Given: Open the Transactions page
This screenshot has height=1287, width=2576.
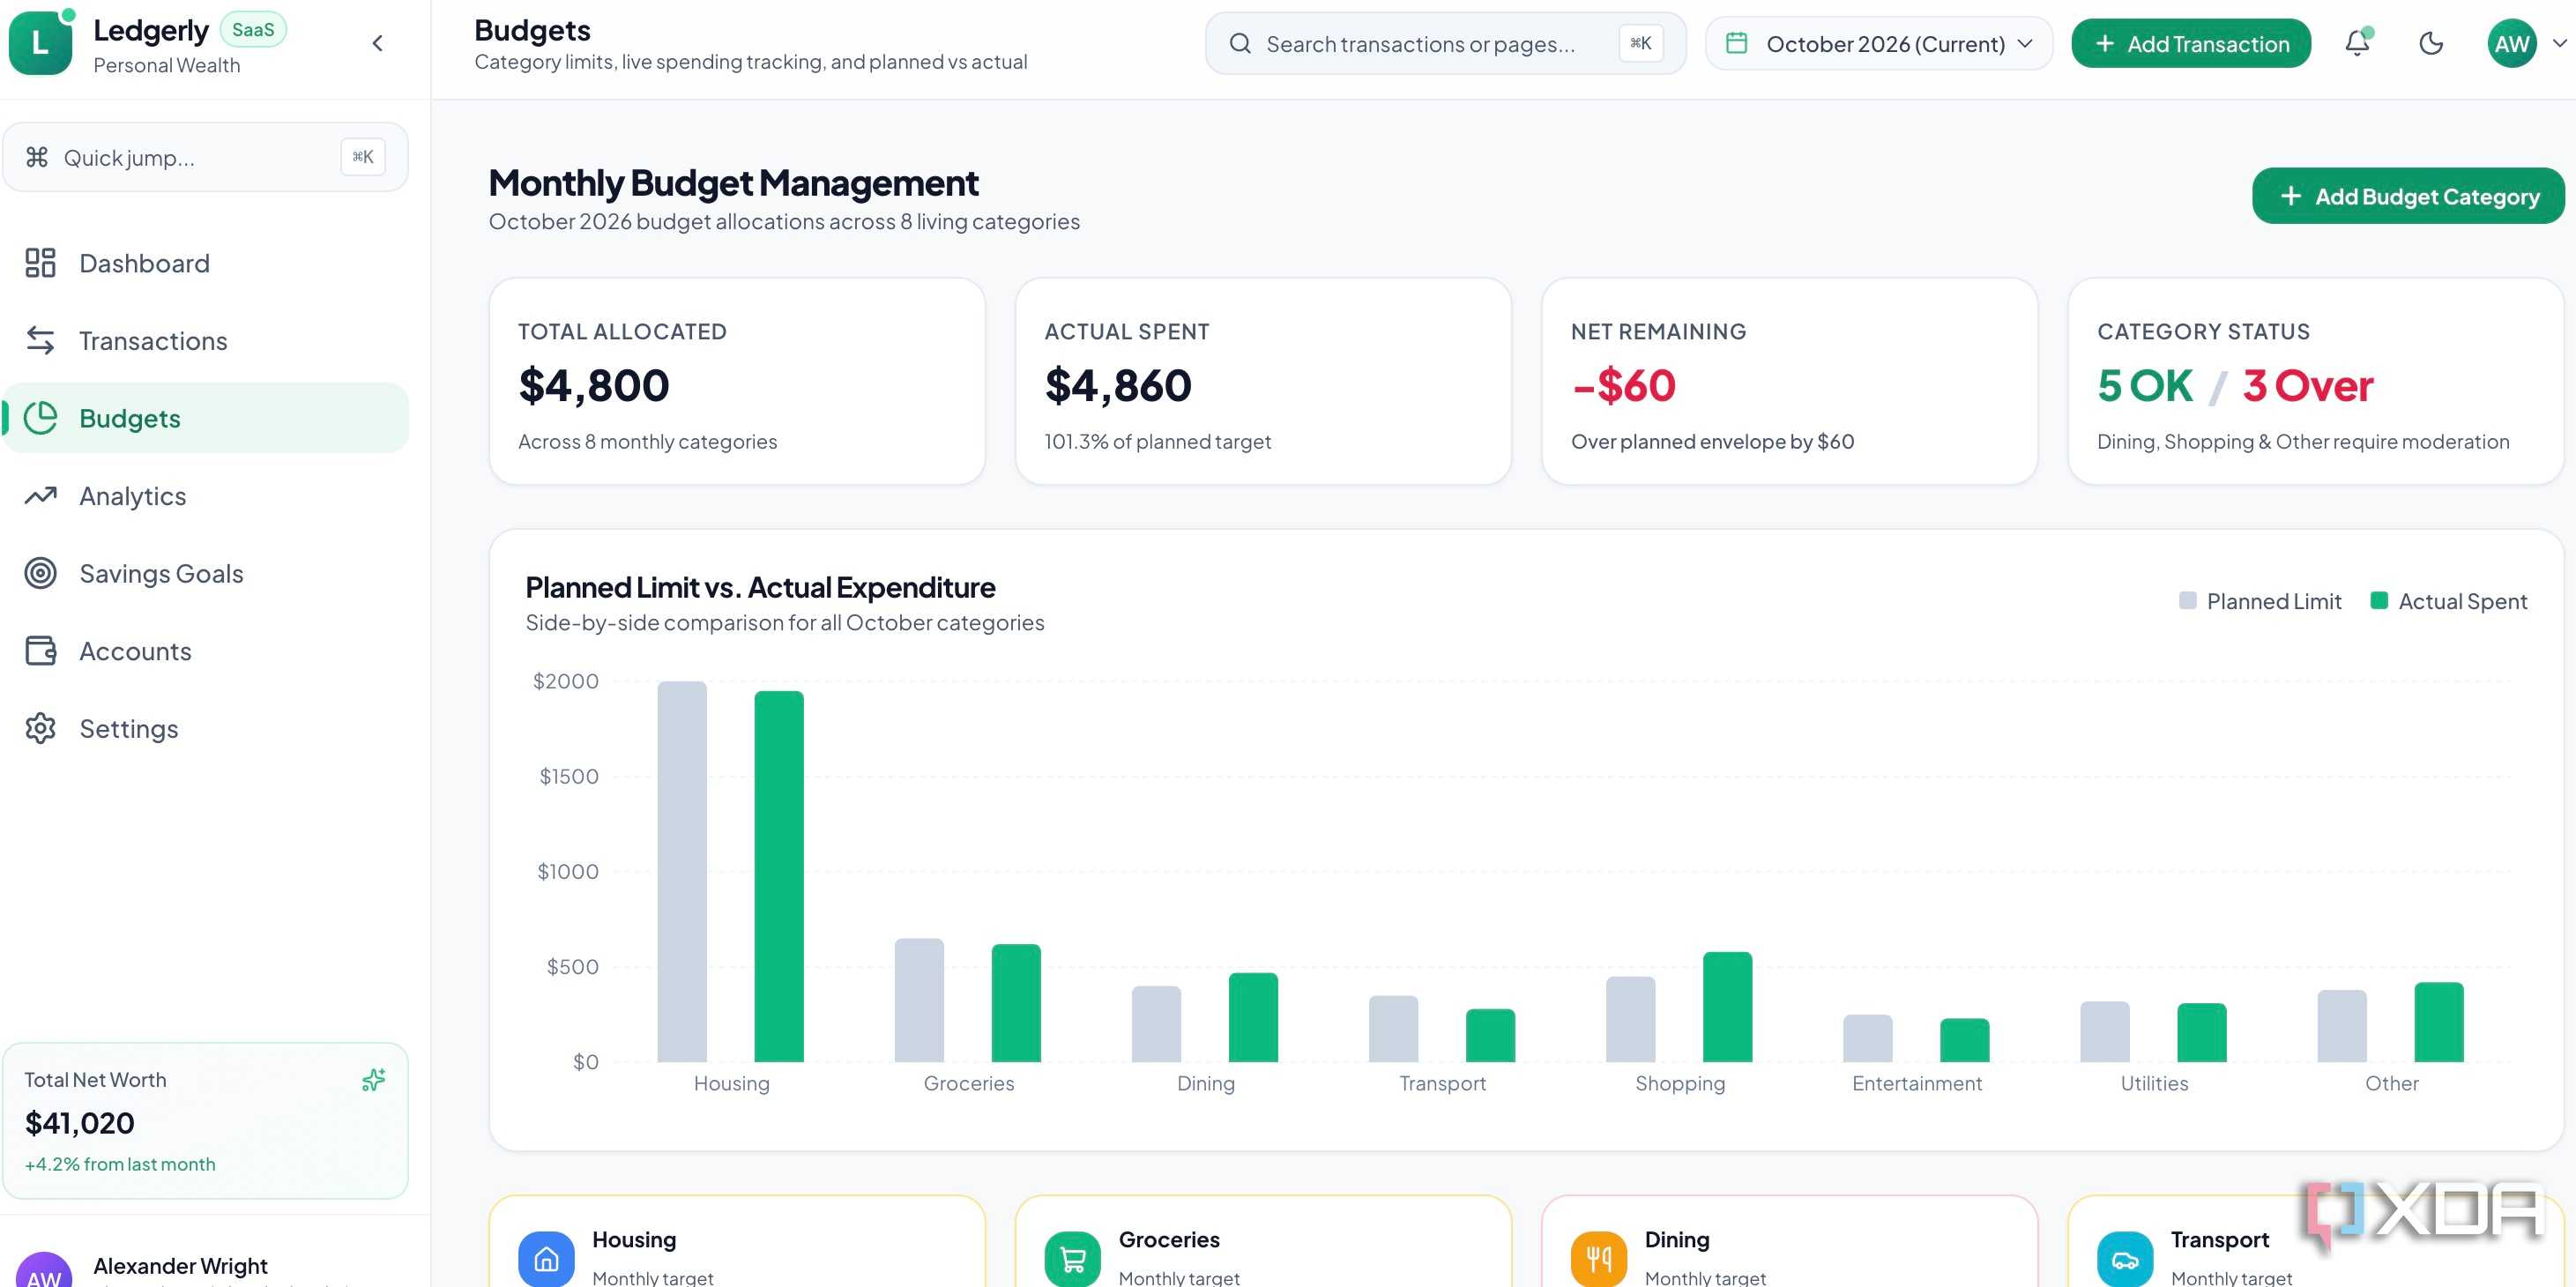Looking at the screenshot, I should click(205, 341).
